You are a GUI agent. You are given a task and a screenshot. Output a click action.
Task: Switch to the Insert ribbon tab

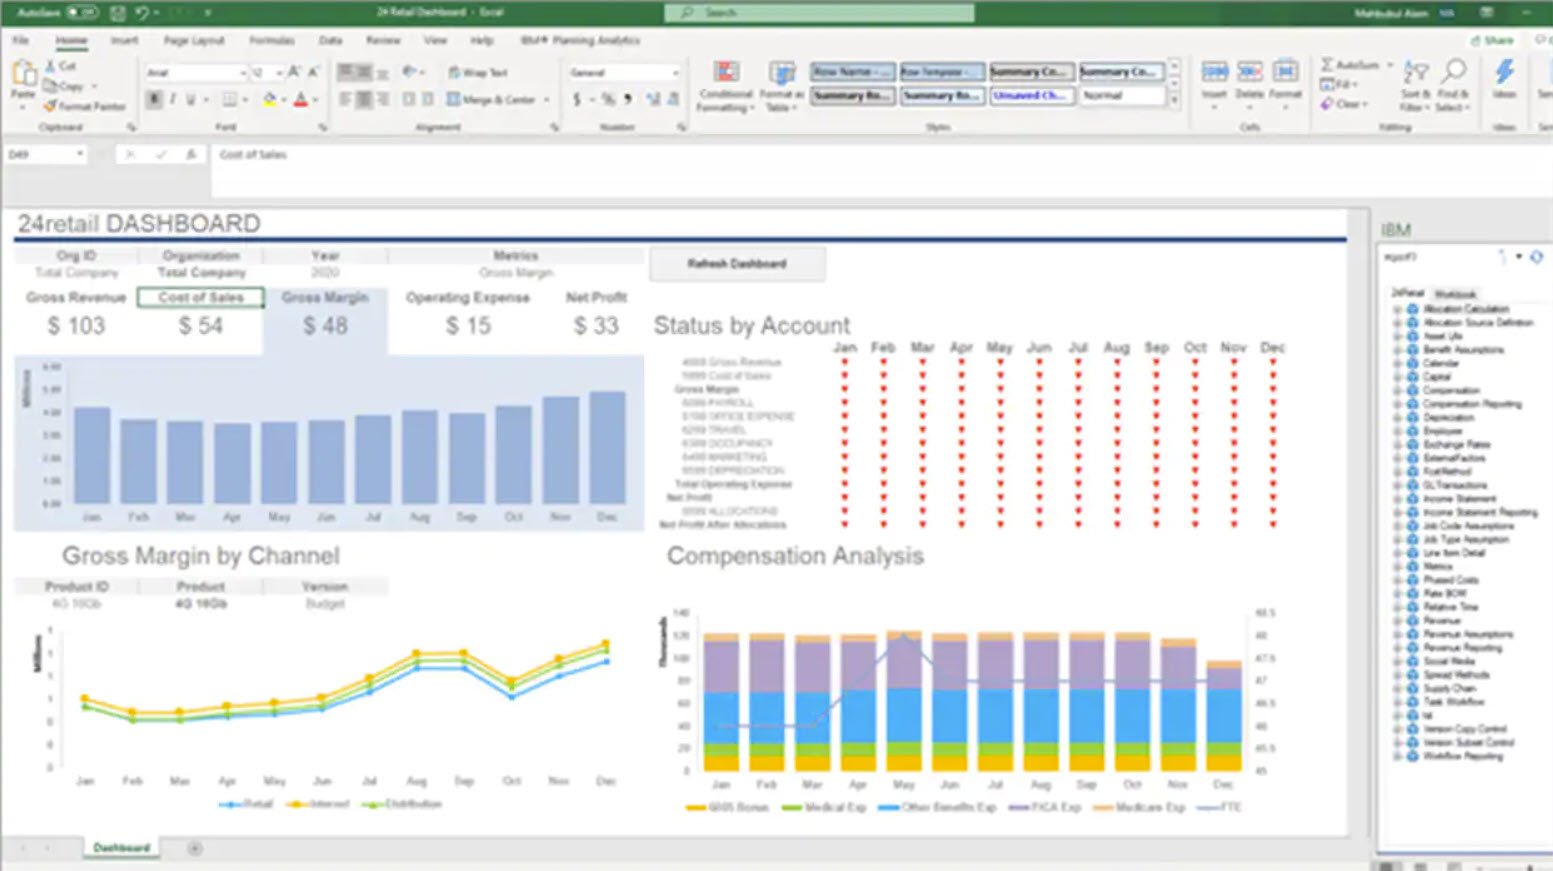point(125,41)
